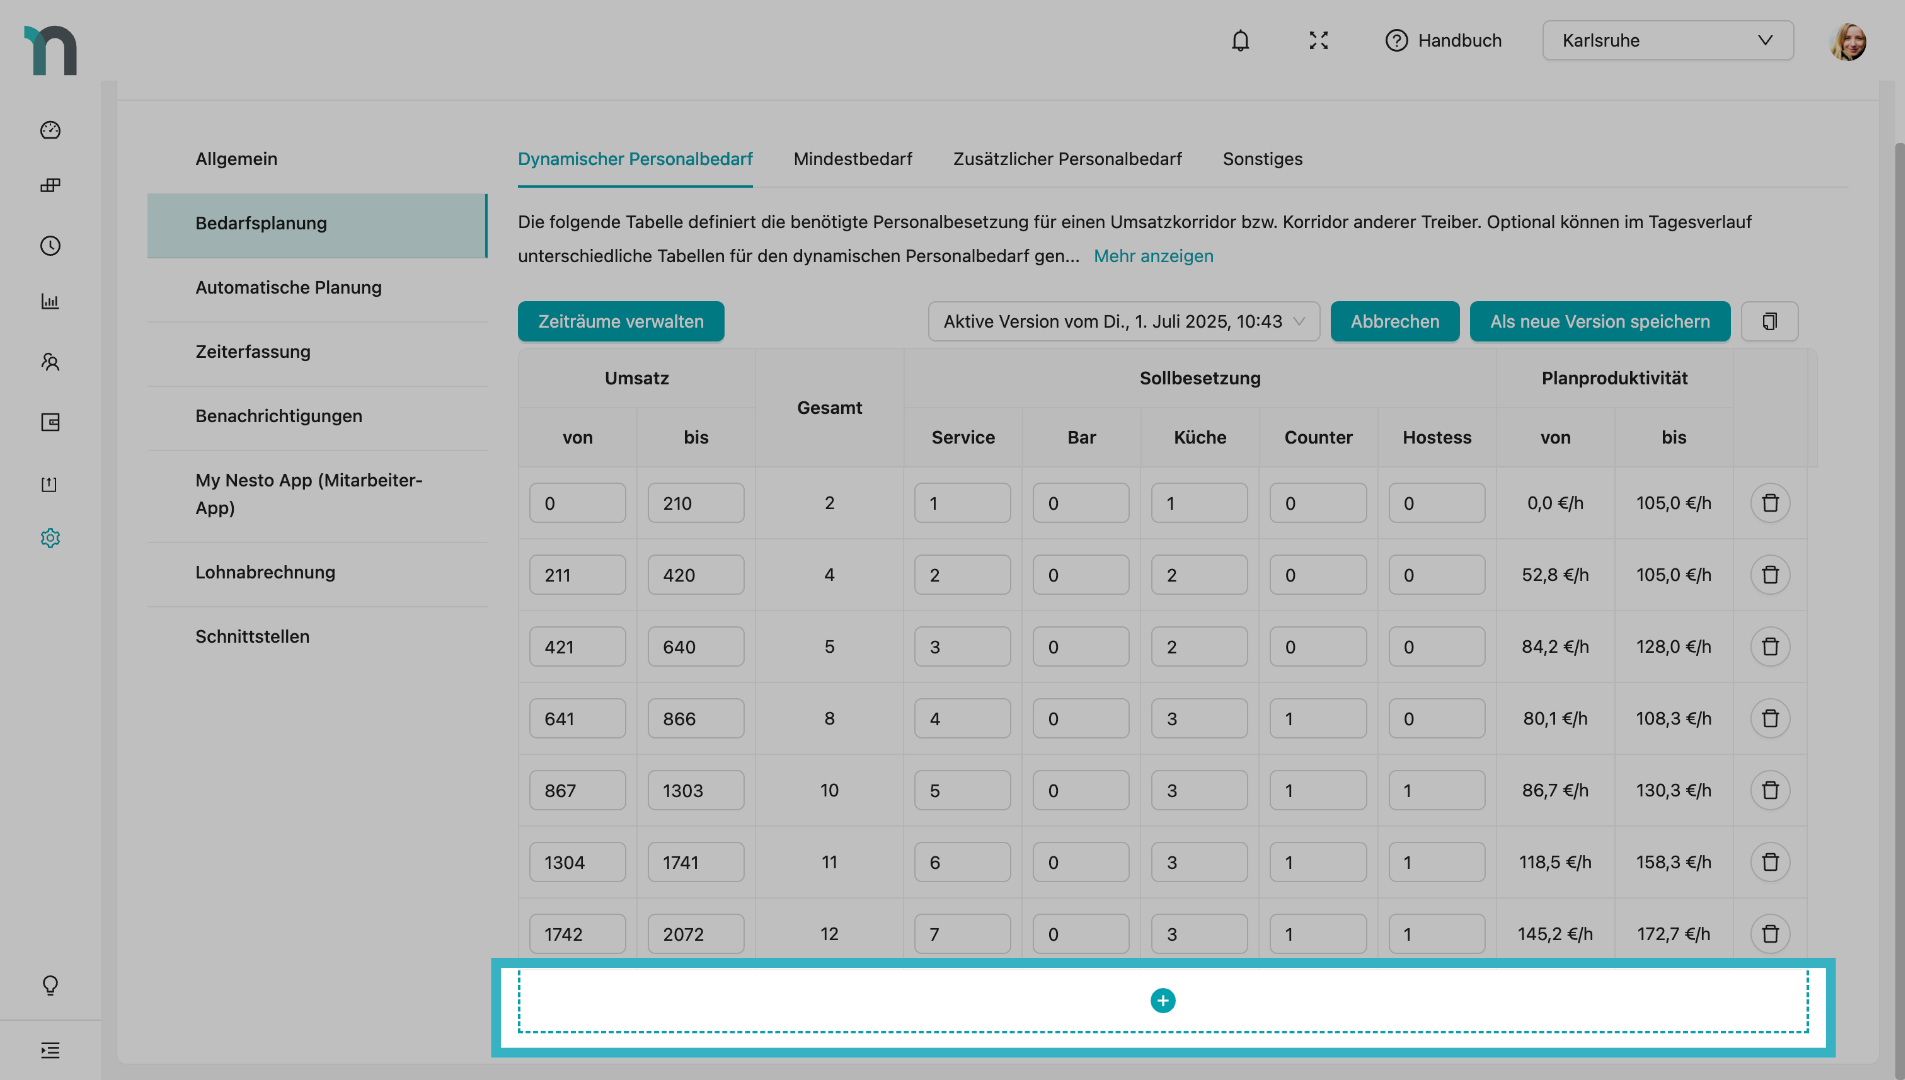Screen dimensions: 1905x1080
Task: Click the Mehr anzeigen link
Action: (x=1153, y=256)
